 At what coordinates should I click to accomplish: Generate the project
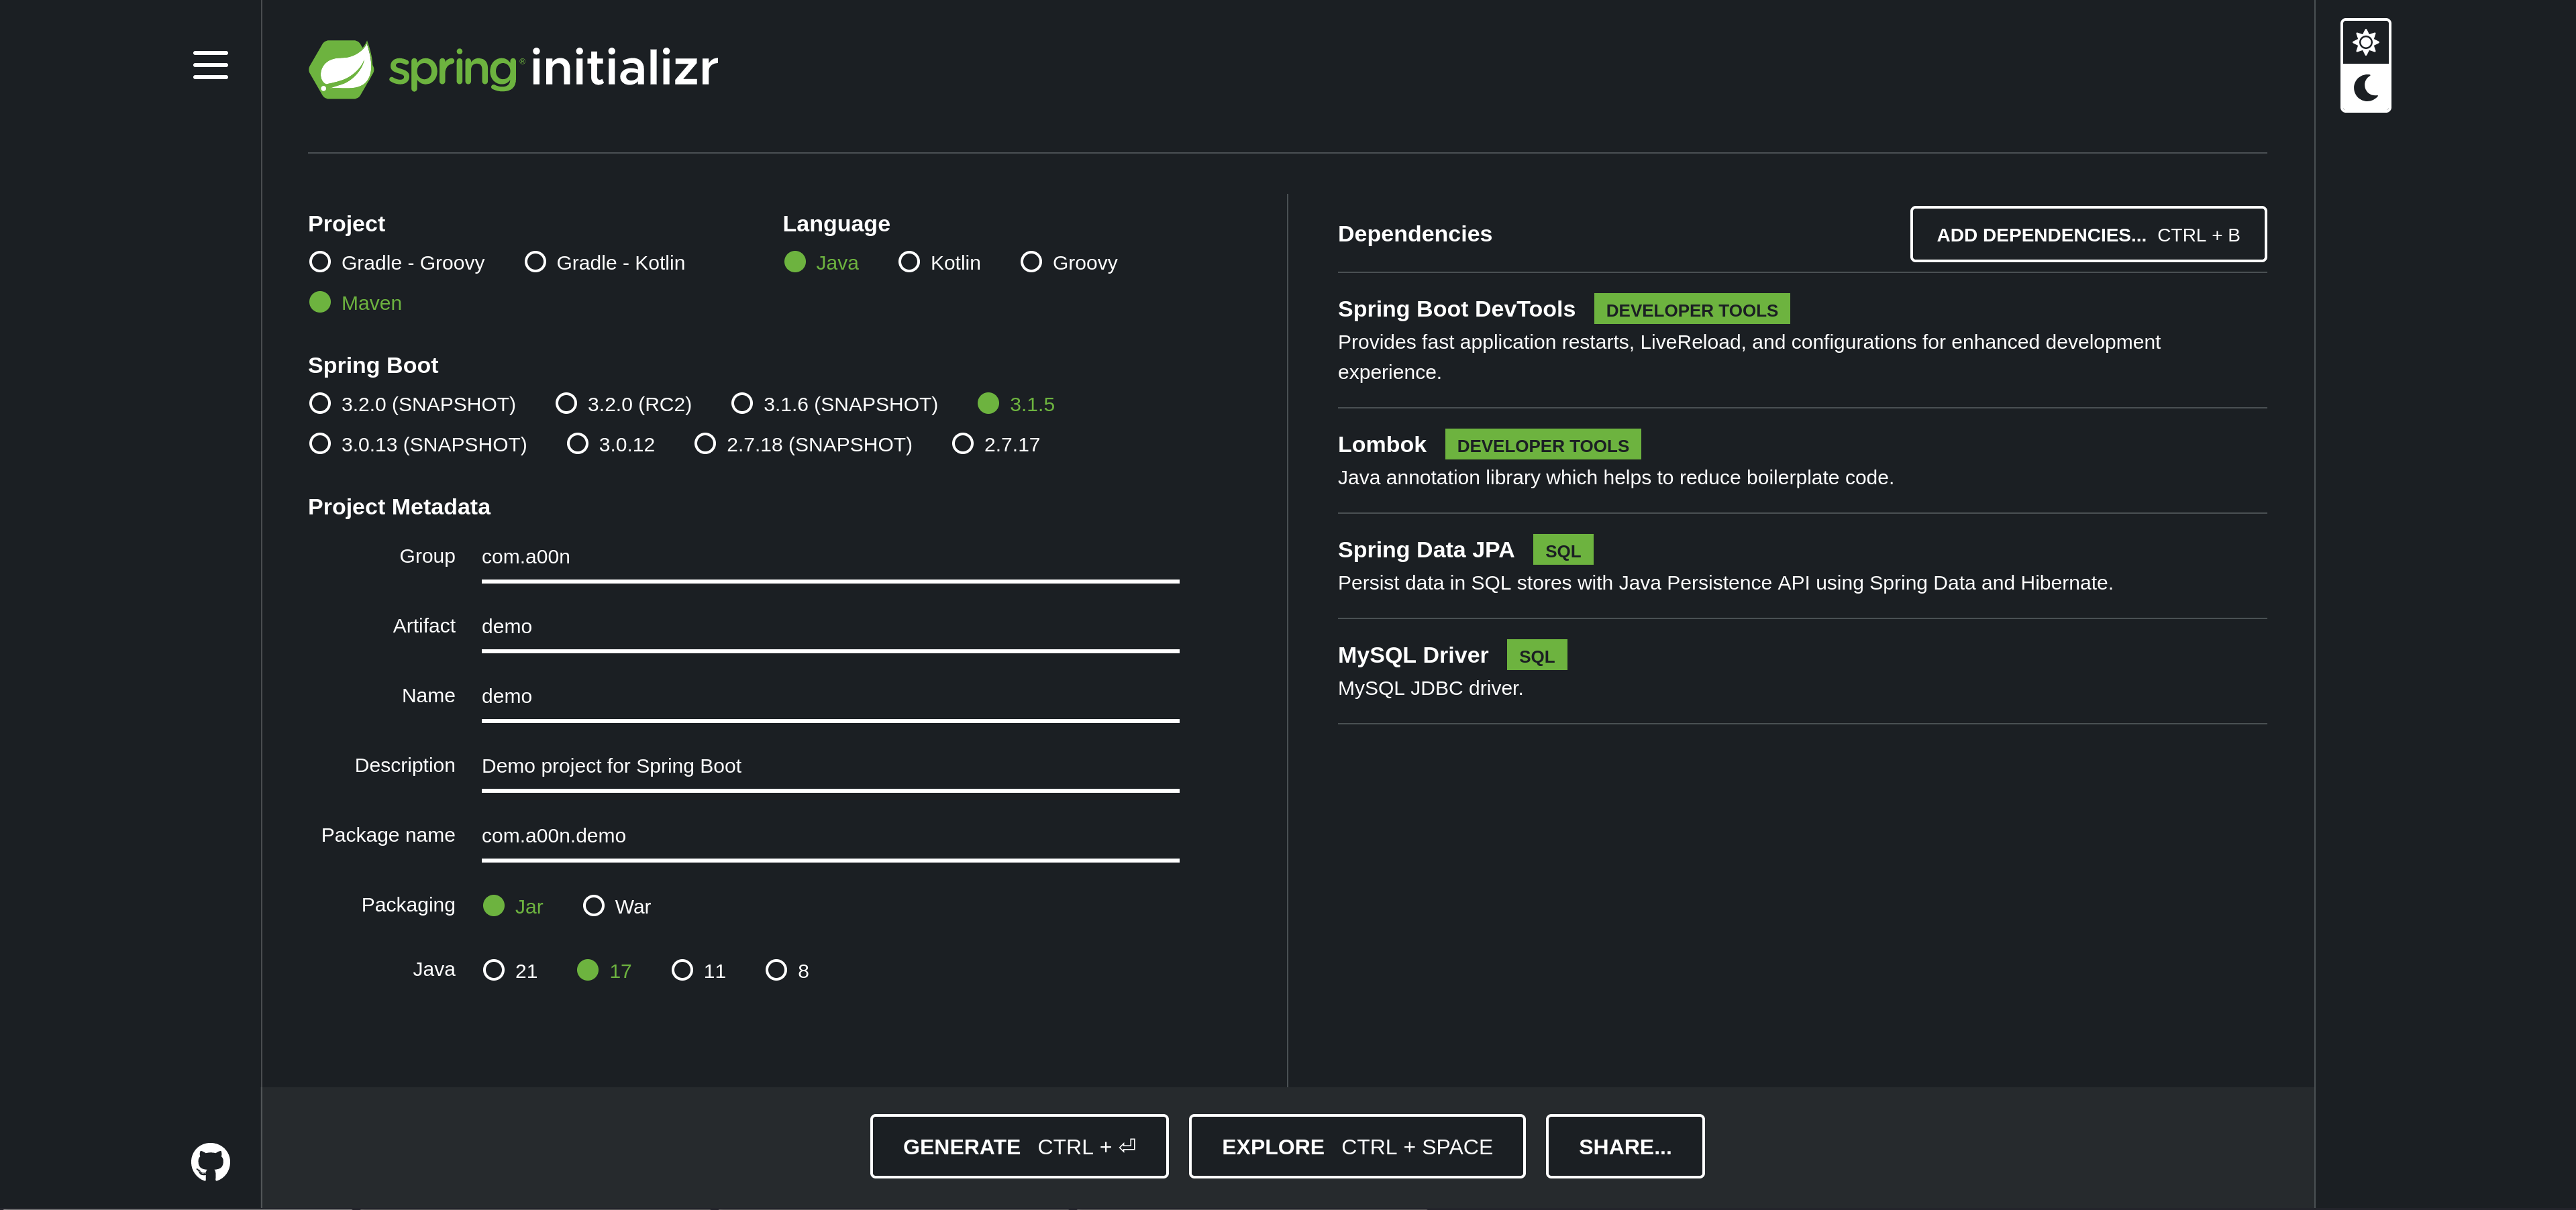pyautogui.click(x=1019, y=1146)
